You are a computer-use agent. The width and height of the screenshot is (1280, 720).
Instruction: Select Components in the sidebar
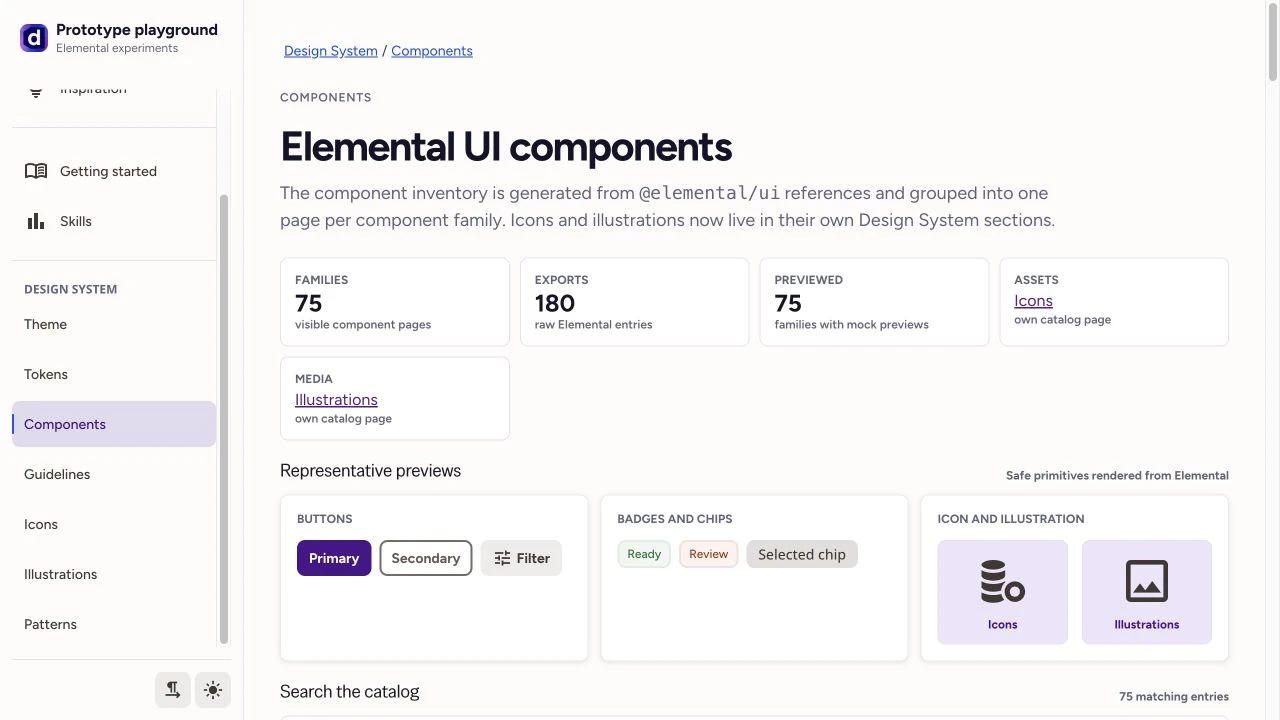[114, 424]
